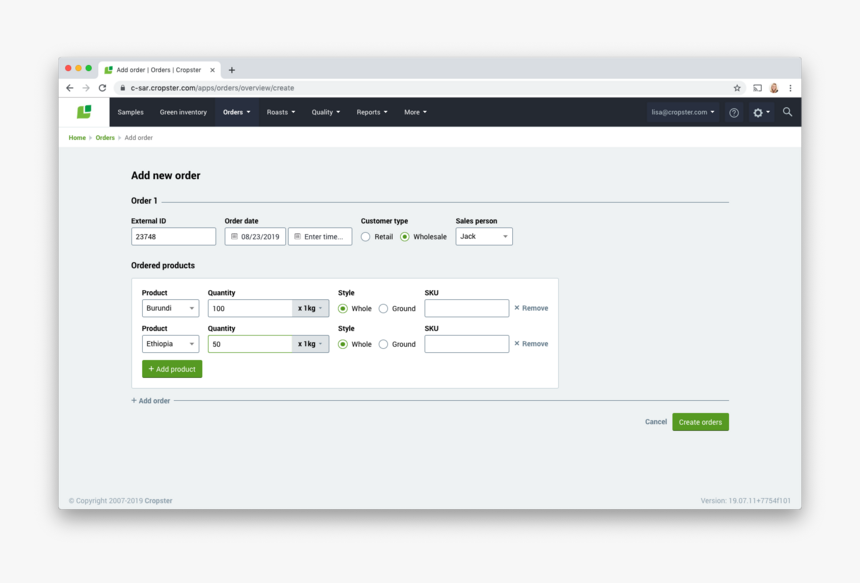860x583 pixels.
Task: Follow Cropster link in footer
Action: [x=159, y=501]
